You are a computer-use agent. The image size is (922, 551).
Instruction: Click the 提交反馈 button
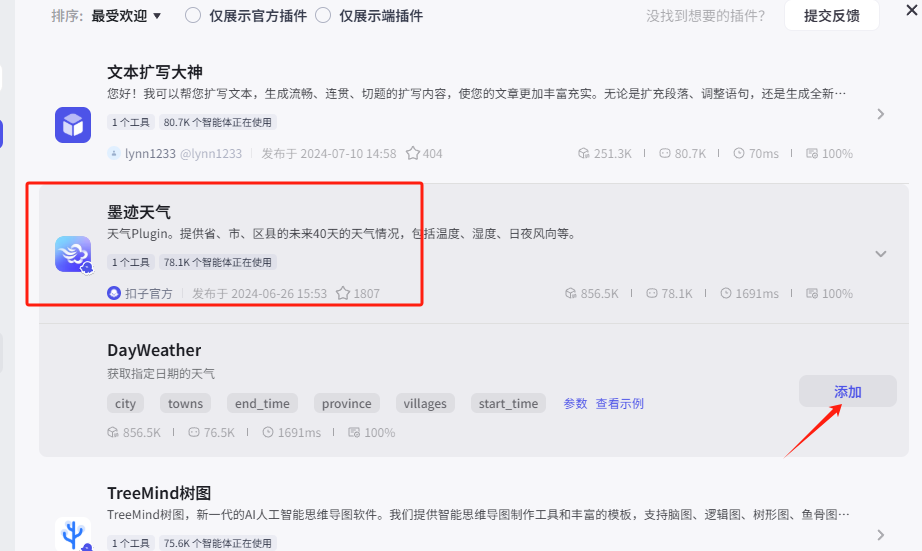click(x=831, y=15)
